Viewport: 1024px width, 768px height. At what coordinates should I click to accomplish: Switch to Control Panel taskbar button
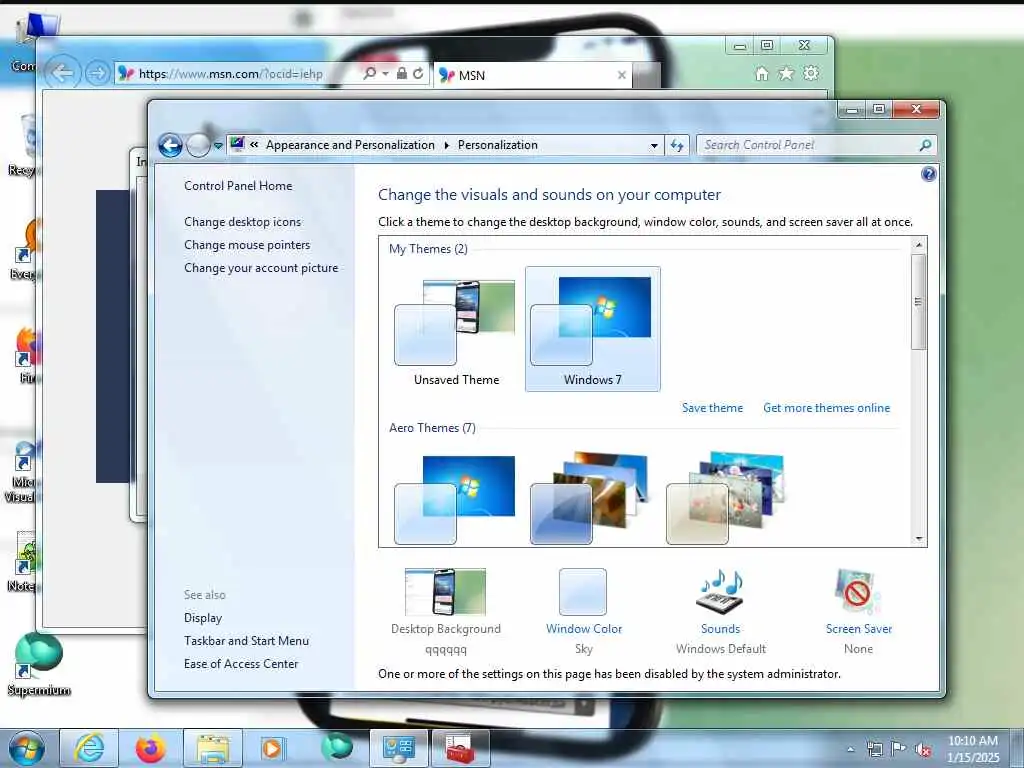click(x=398, y=748)
